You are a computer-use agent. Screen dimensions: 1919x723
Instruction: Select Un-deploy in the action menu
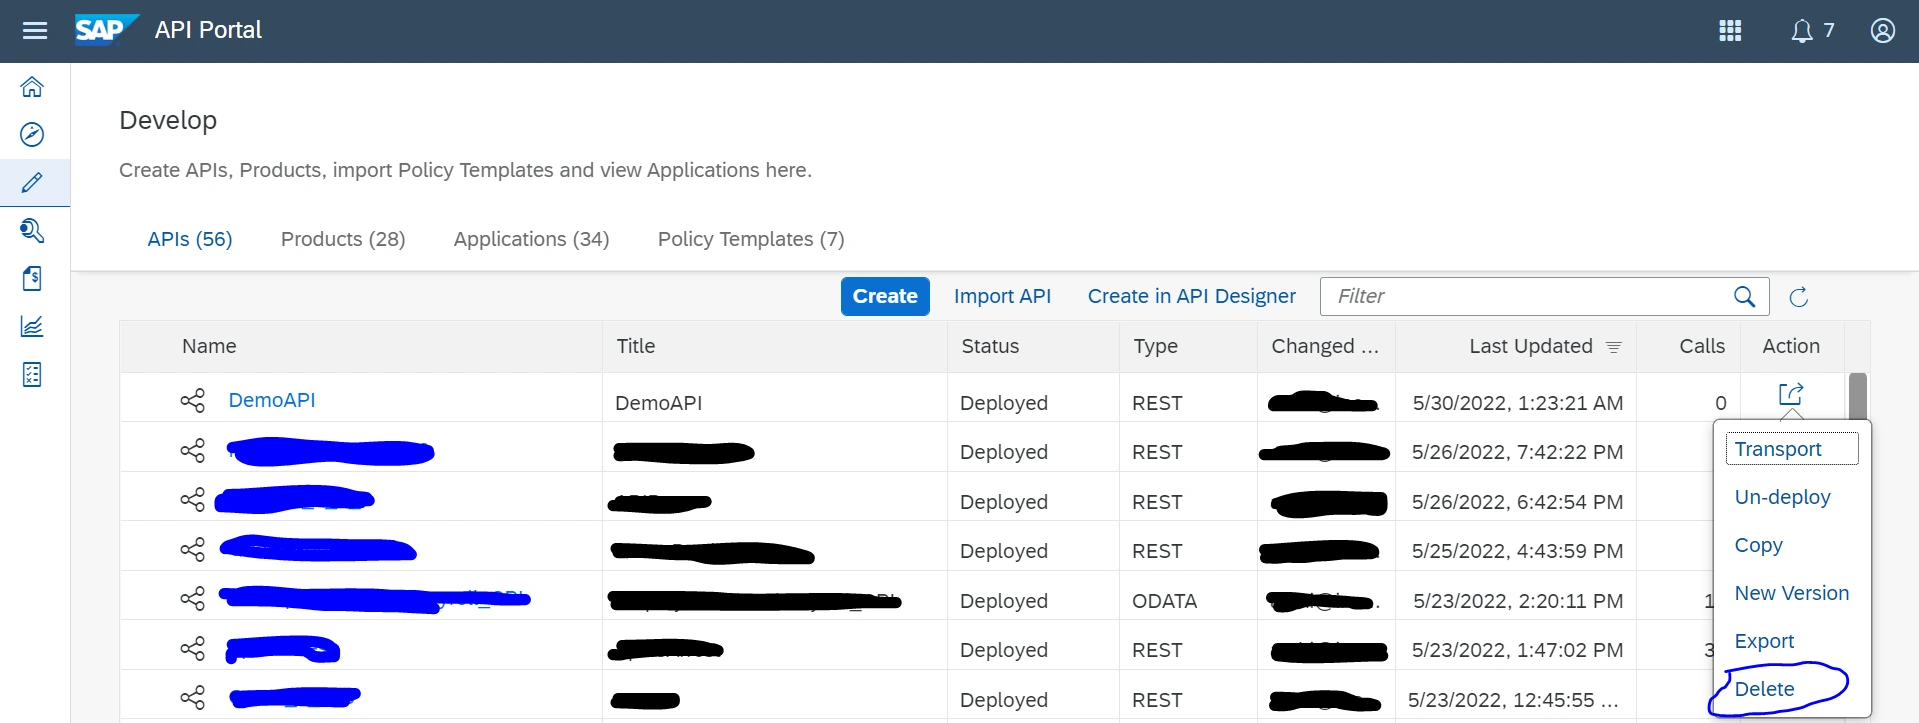(1782, 497)
